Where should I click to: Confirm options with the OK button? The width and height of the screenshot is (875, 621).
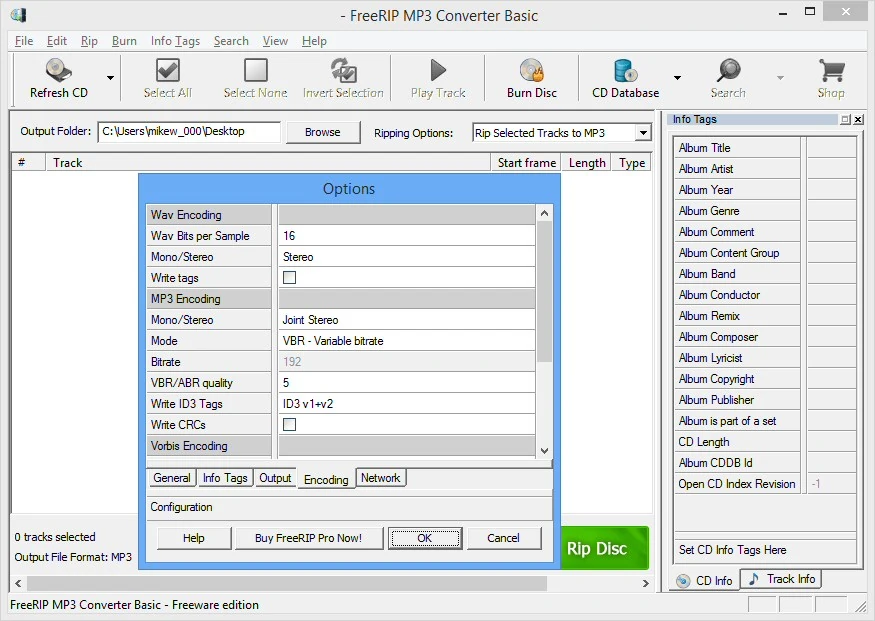[x=425, y=538]
